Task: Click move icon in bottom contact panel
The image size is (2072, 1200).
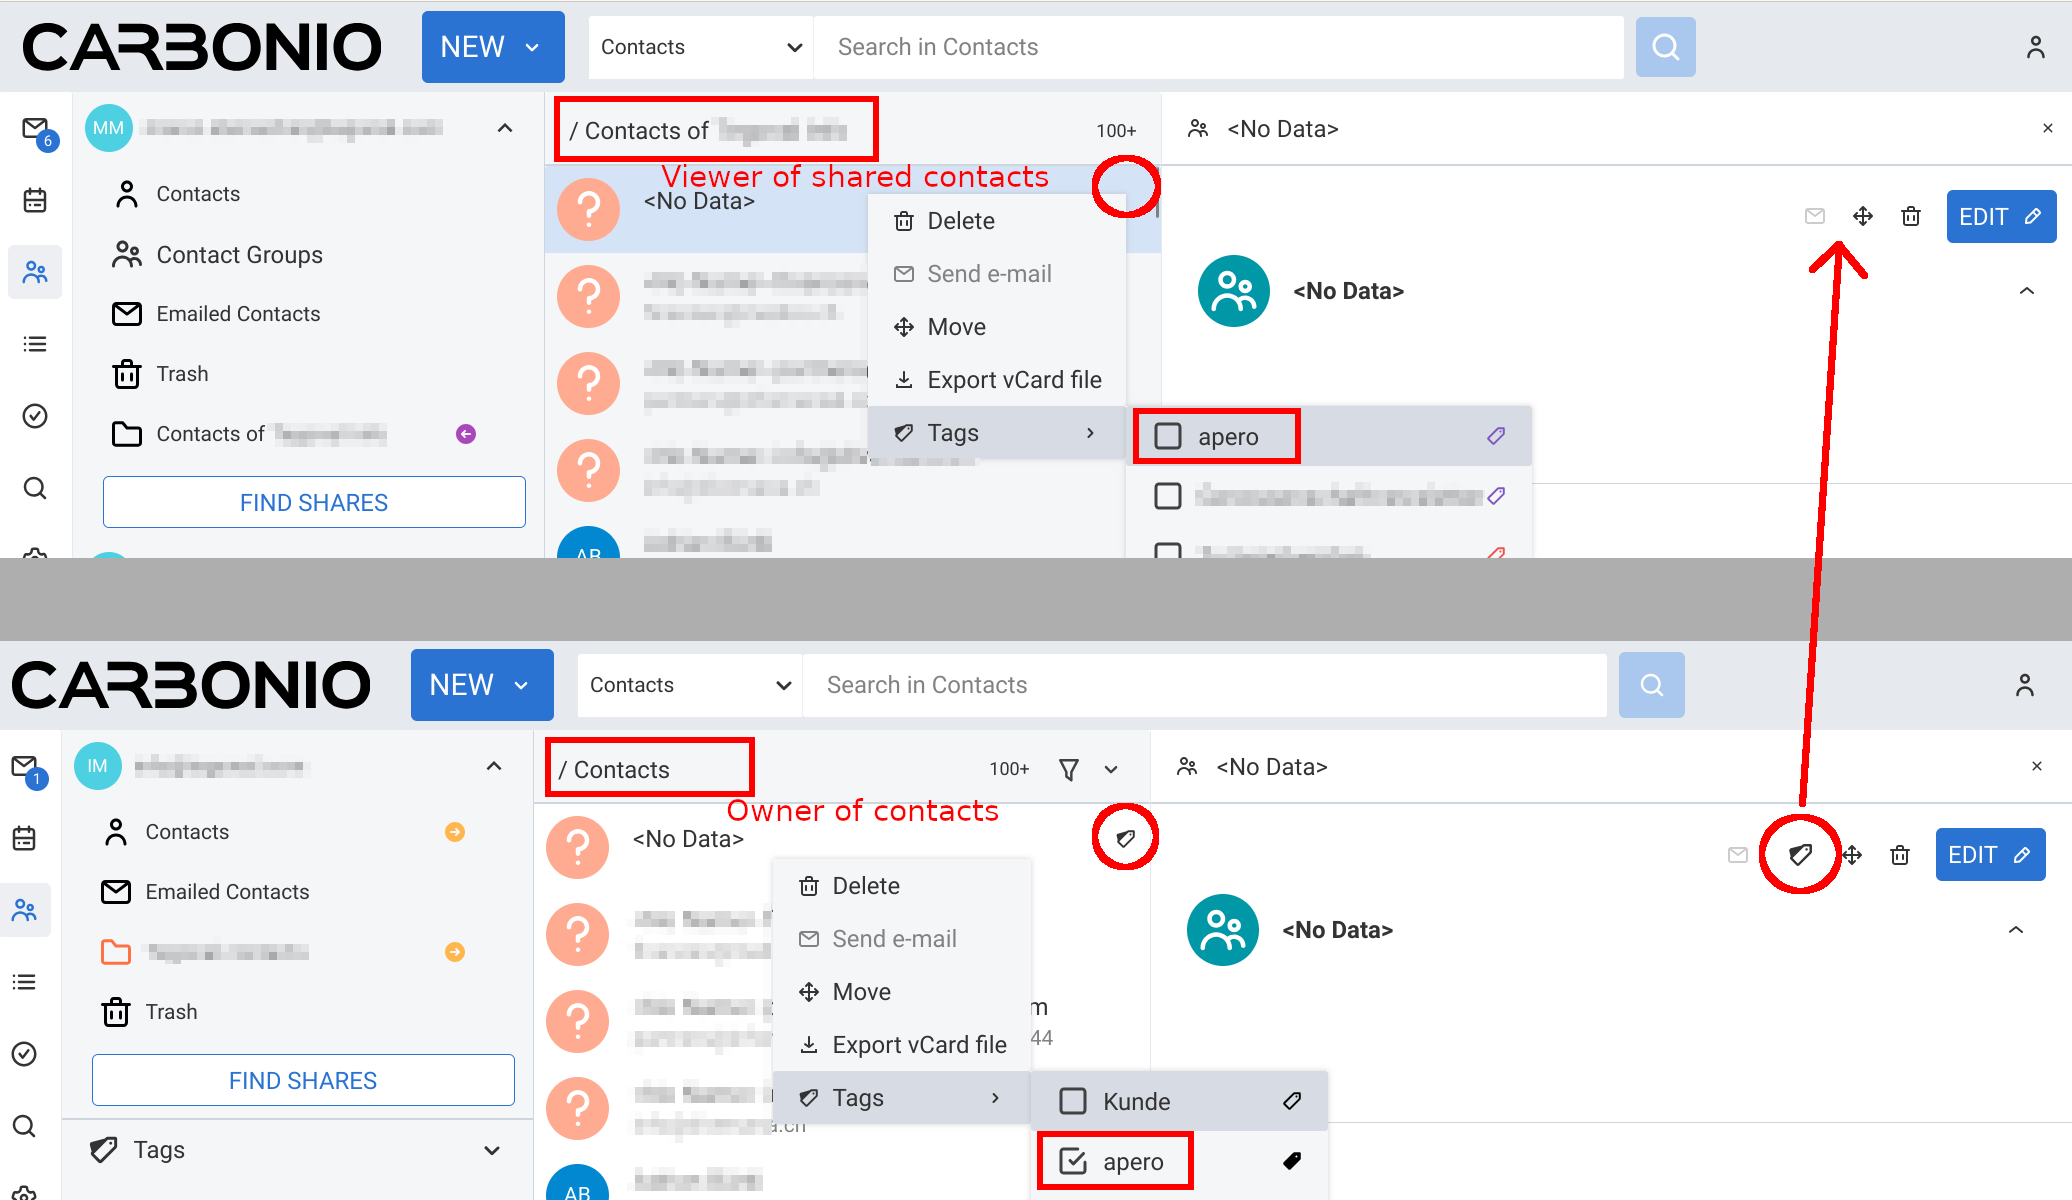Action: pyautogui.click(x=1852, y=854)
